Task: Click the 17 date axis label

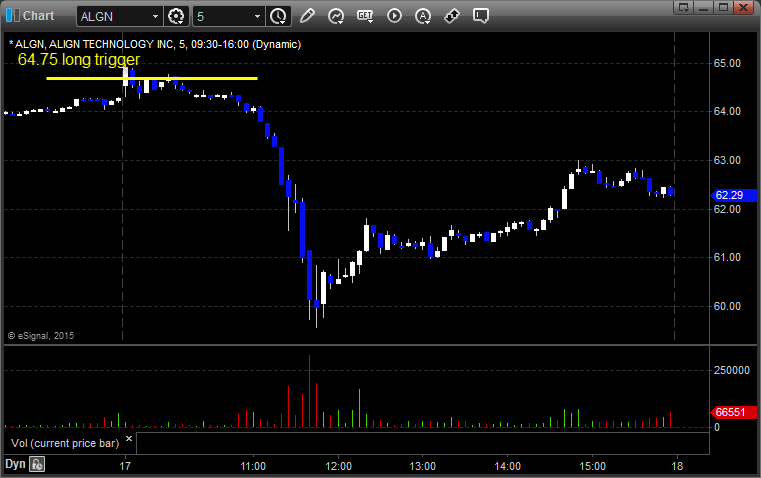Action: coord(125,466)
